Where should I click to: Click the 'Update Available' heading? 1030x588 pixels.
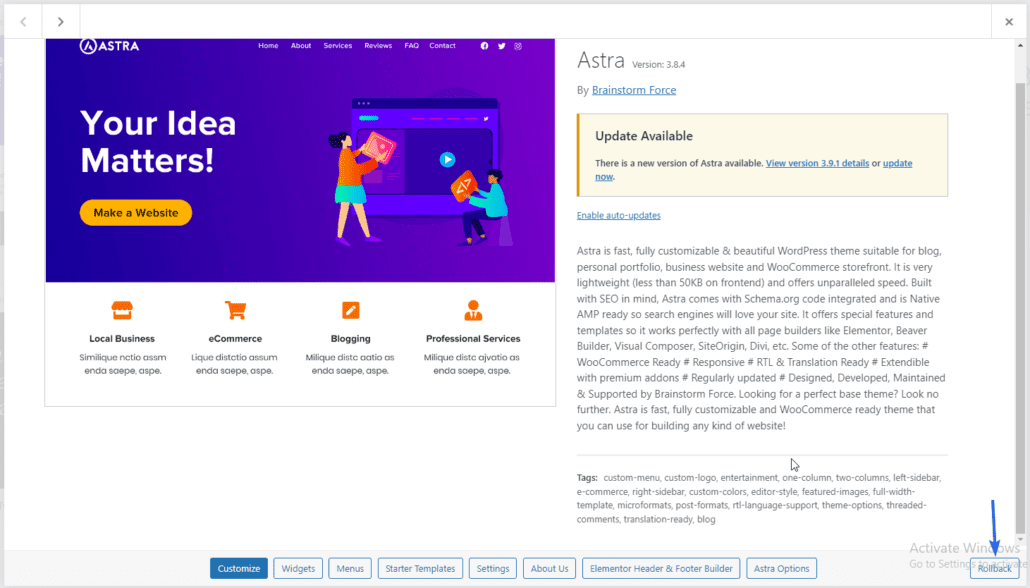(644, 136)
